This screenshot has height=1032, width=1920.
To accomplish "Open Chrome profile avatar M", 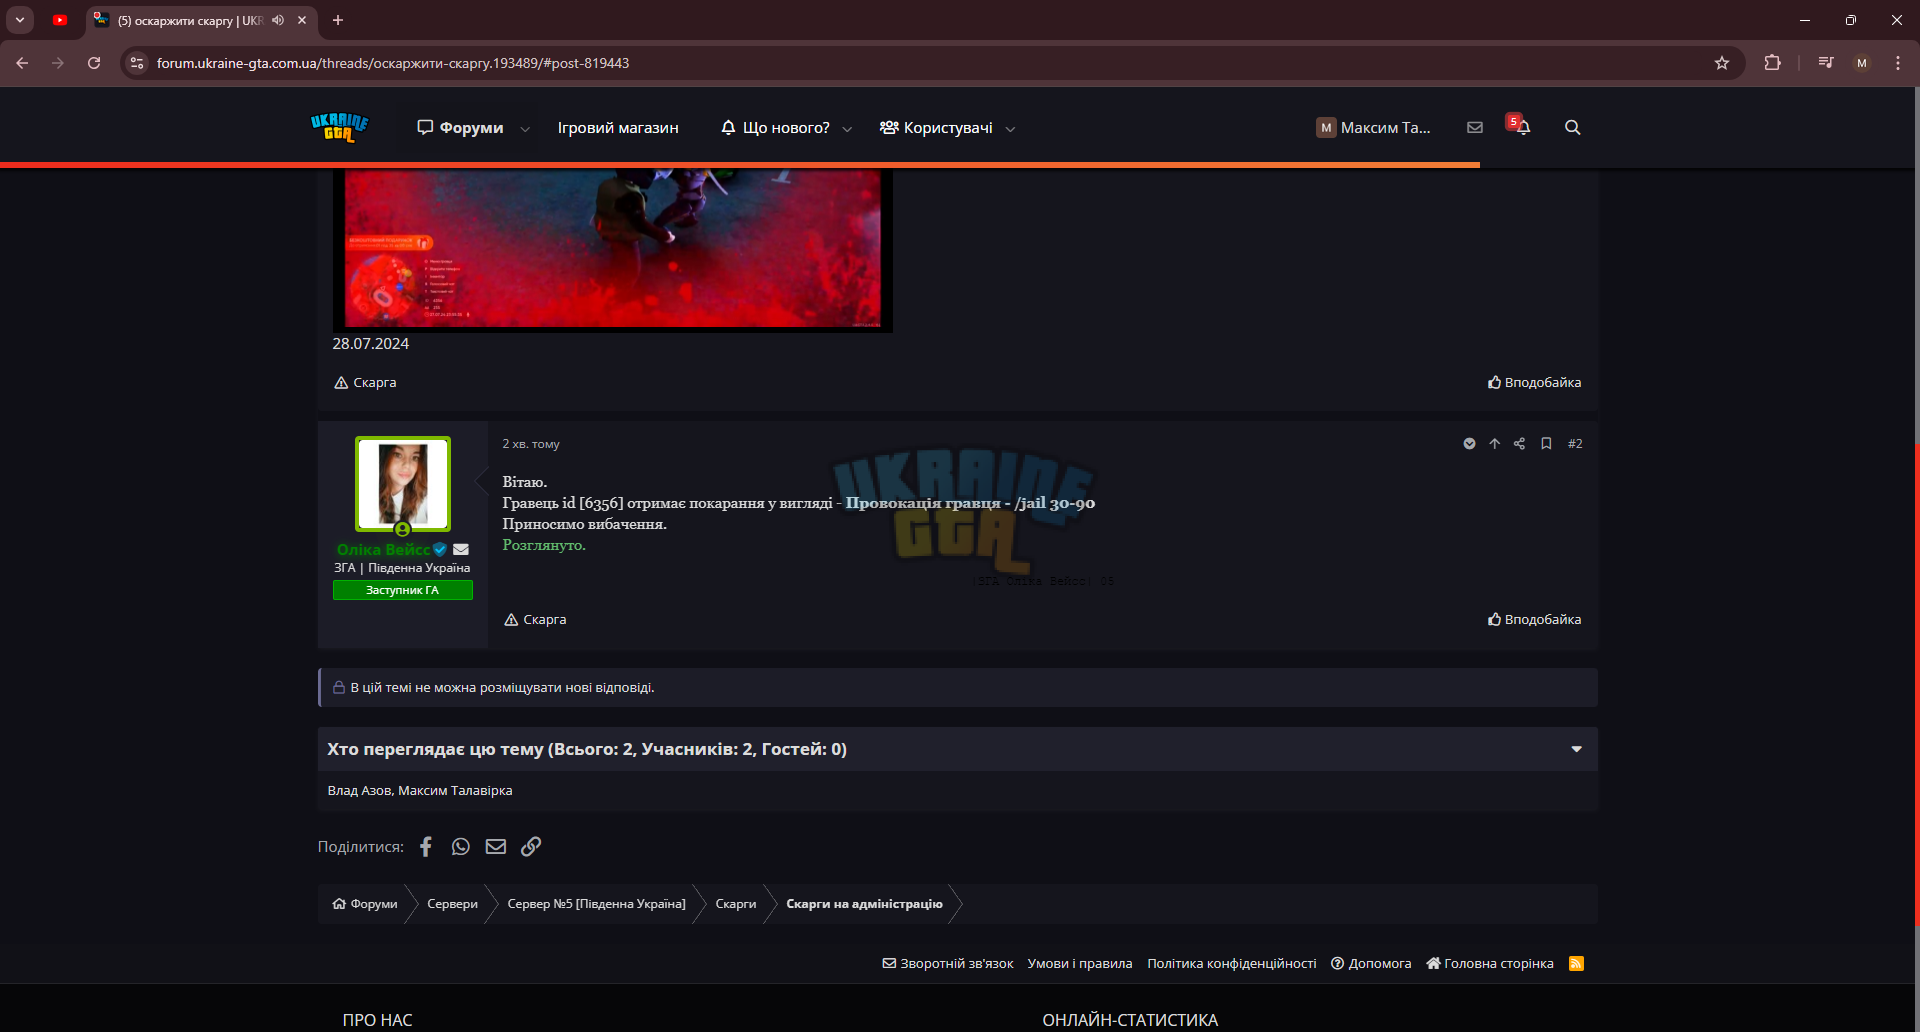I will coord(1862,63).
